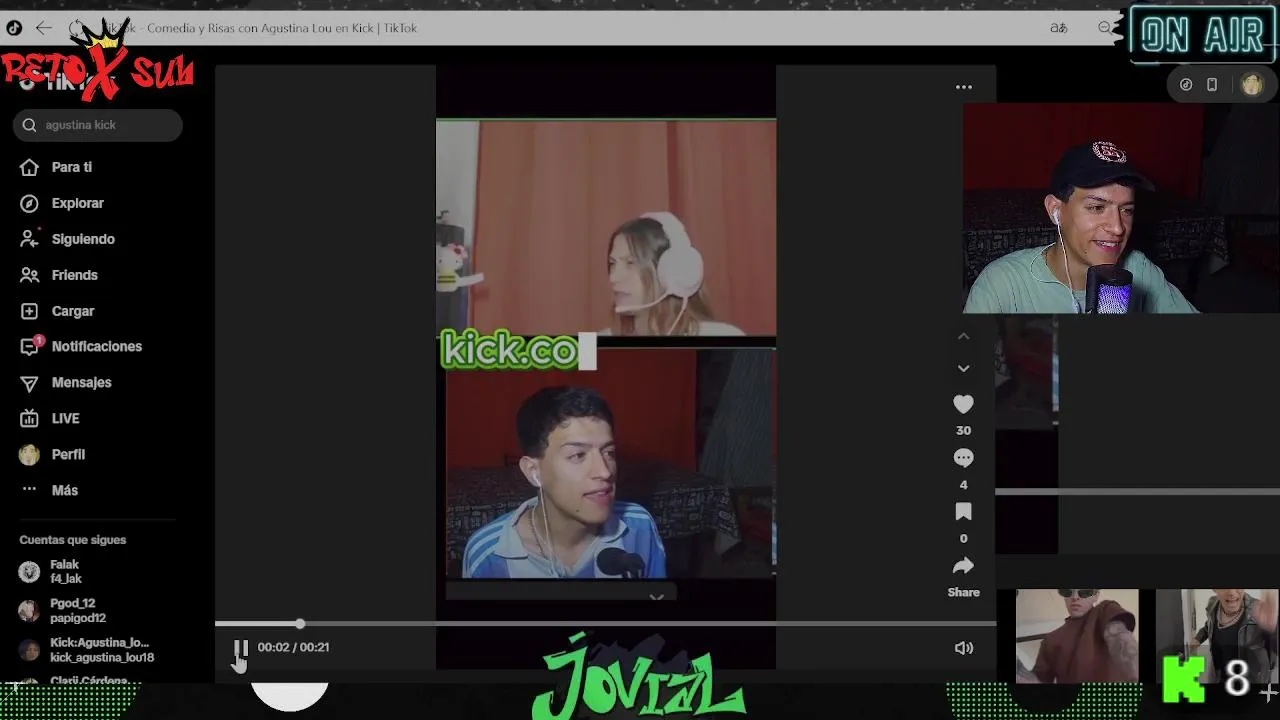Screen dimensions: 1280x720
Task: Click the comment count 4
Action: pyautogui.click(x=963, y=485)
